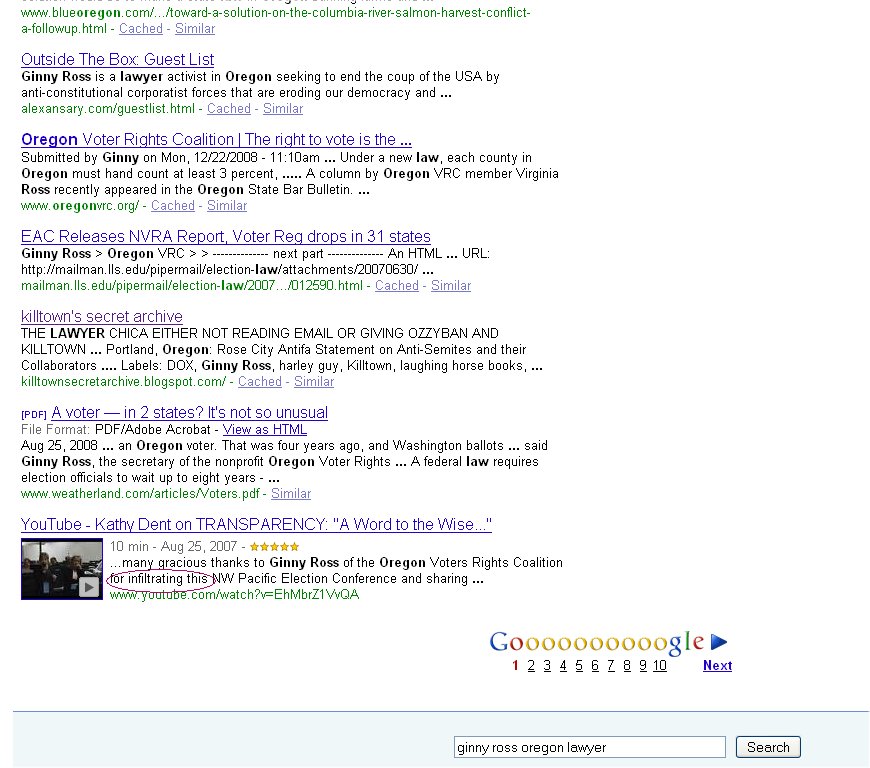The width and height of the screenshot is (870, 768).
Task: Go to results page 7
Action: [611, 665]
